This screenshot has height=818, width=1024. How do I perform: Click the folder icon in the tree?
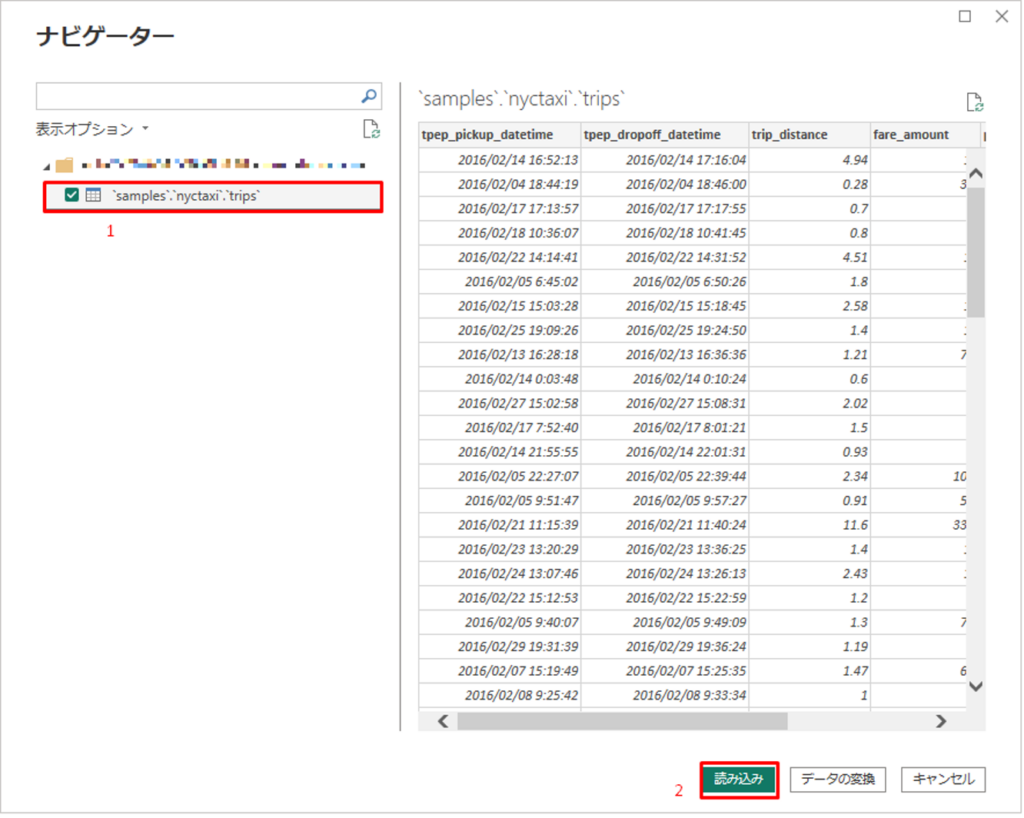[x=64, y=164]
